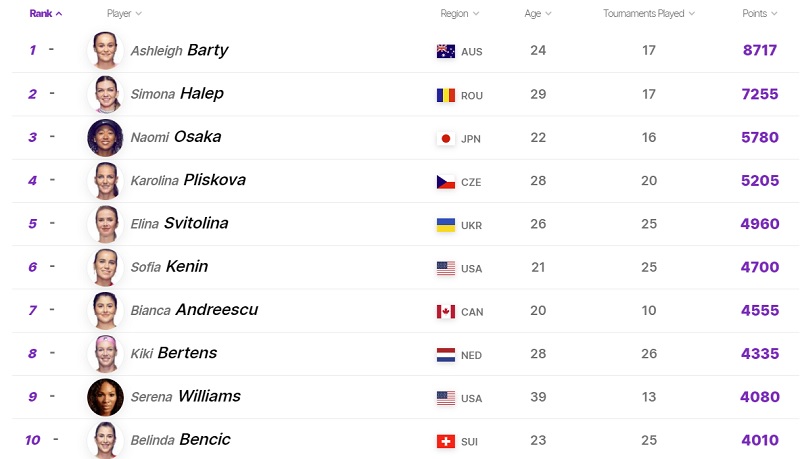
Task: Click the Ukraine flag icon beside Svitolina
Action: click(446, 225)
